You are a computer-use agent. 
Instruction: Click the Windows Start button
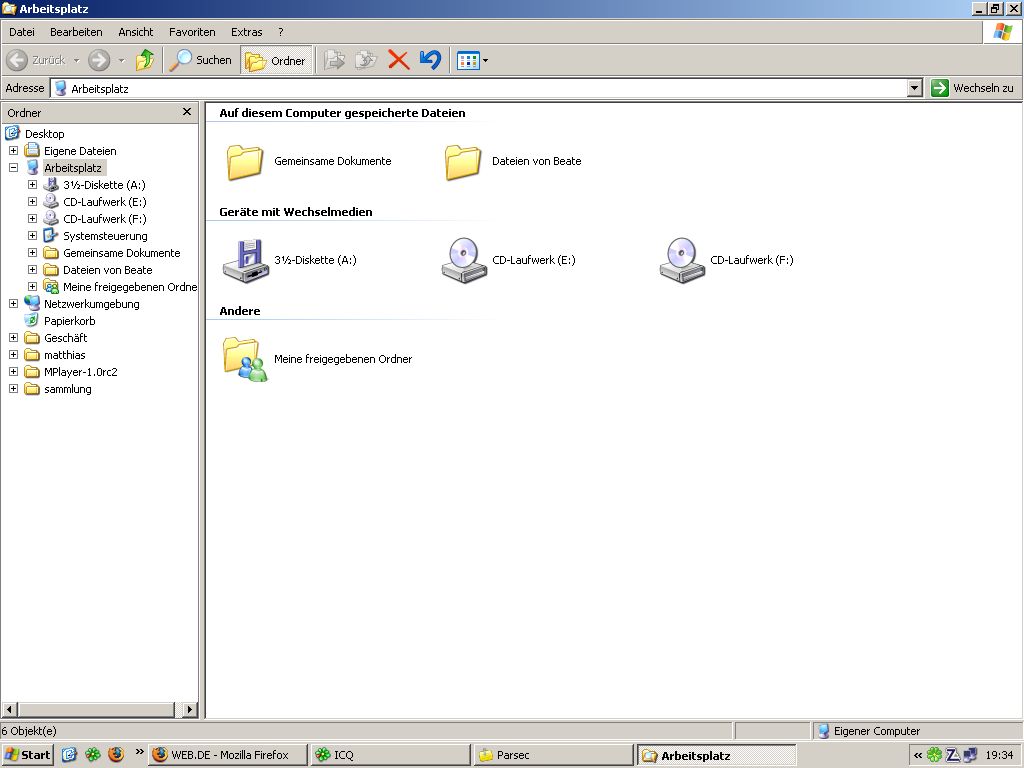(x=27, y=755)
